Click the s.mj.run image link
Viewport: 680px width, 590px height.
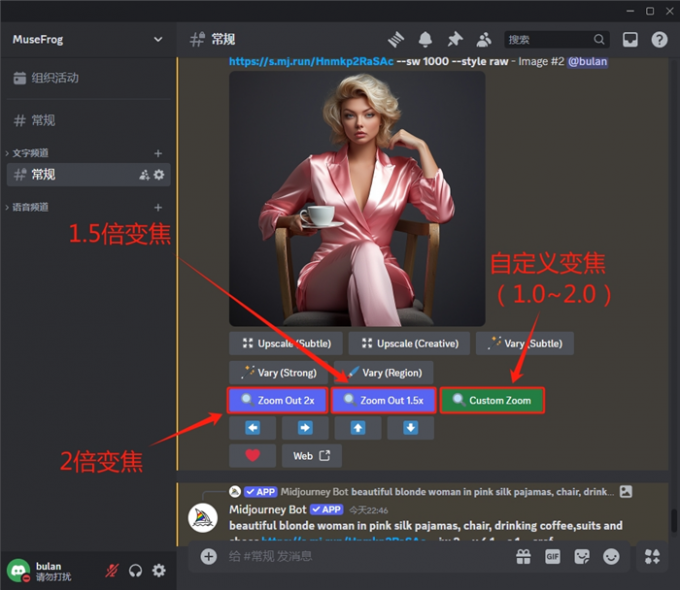[x=311, y=61]
